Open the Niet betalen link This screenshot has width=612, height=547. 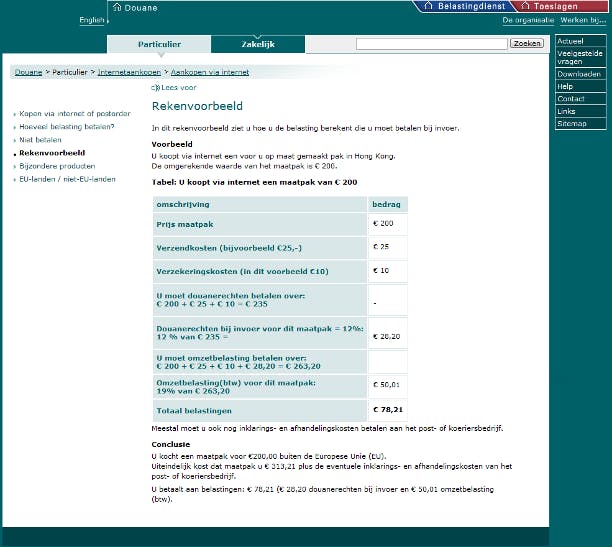[x=40, y=140]
